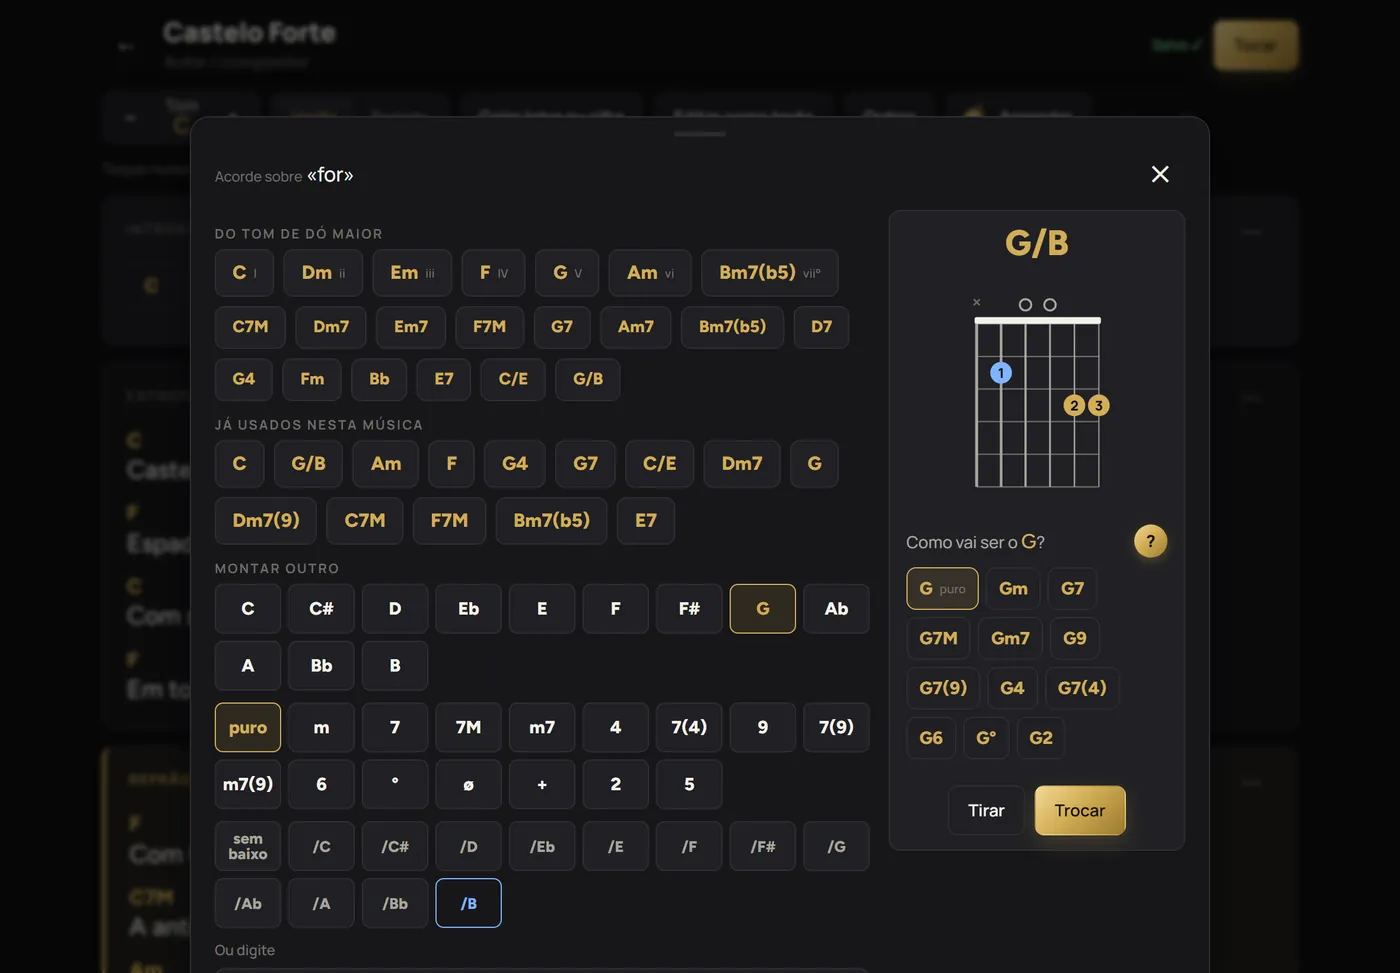1400x973 pixels.
Task: Grab the sheet handle above the dialog
Action: click(x=699, y=134)
